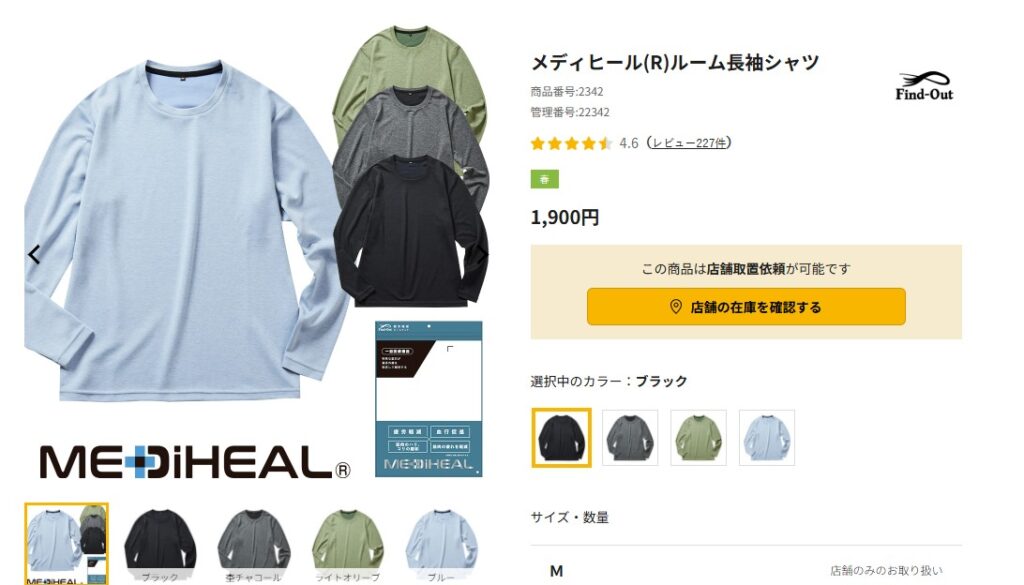Select the charcoal gray color swatch
This screenshot has width=1024, height=585.
(x=630, y=437)
